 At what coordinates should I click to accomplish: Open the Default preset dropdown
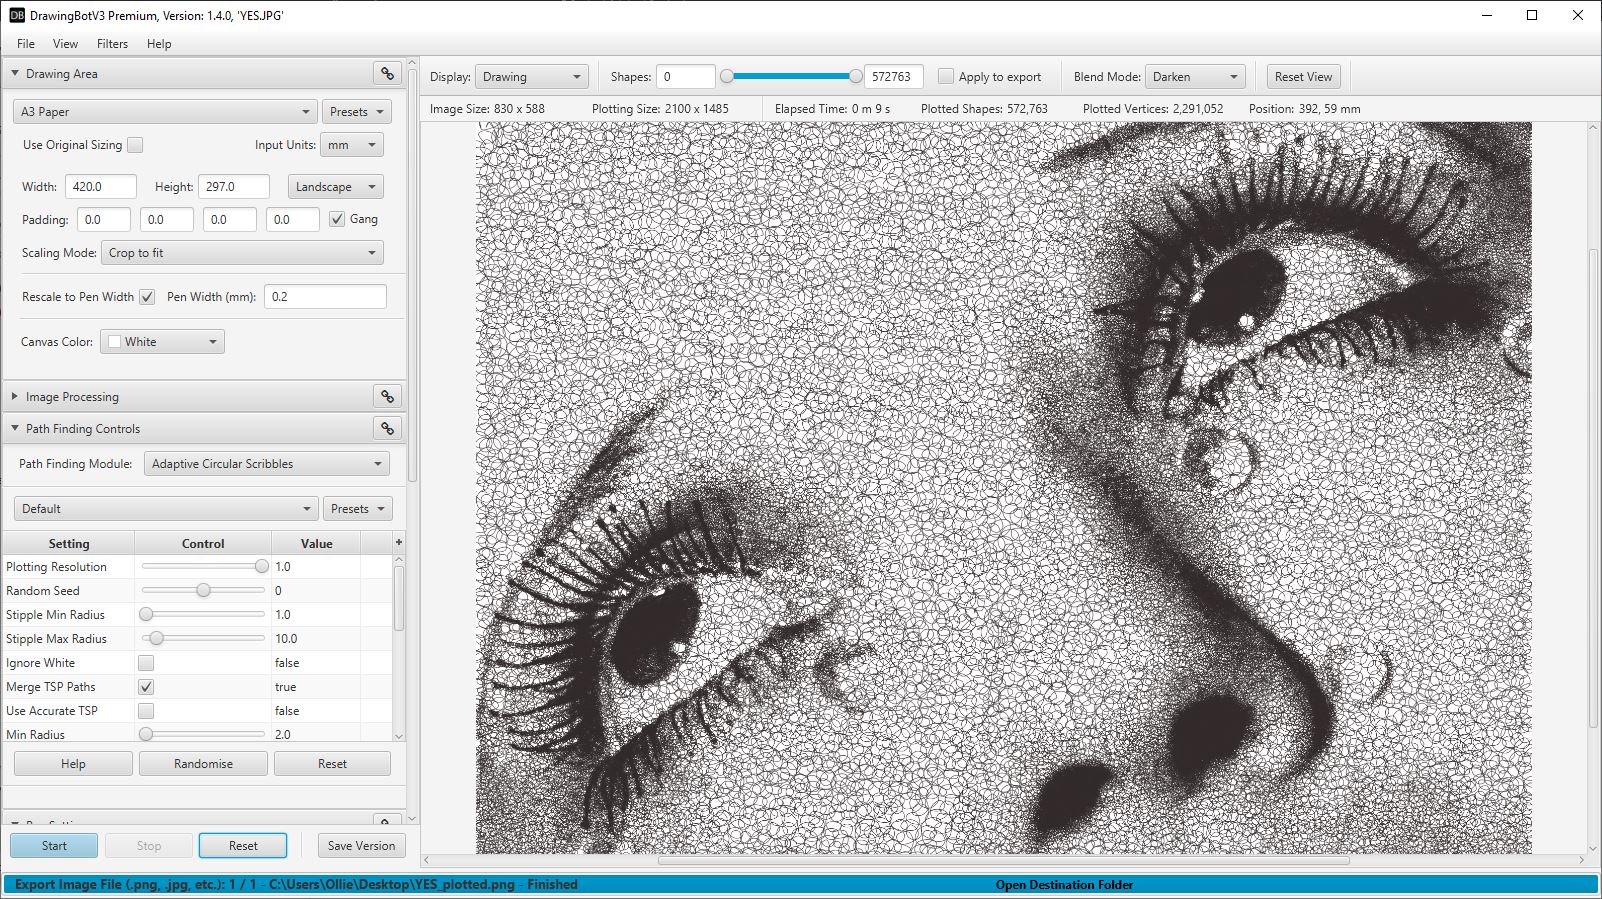pyautogui.click(x=165, y=509)
